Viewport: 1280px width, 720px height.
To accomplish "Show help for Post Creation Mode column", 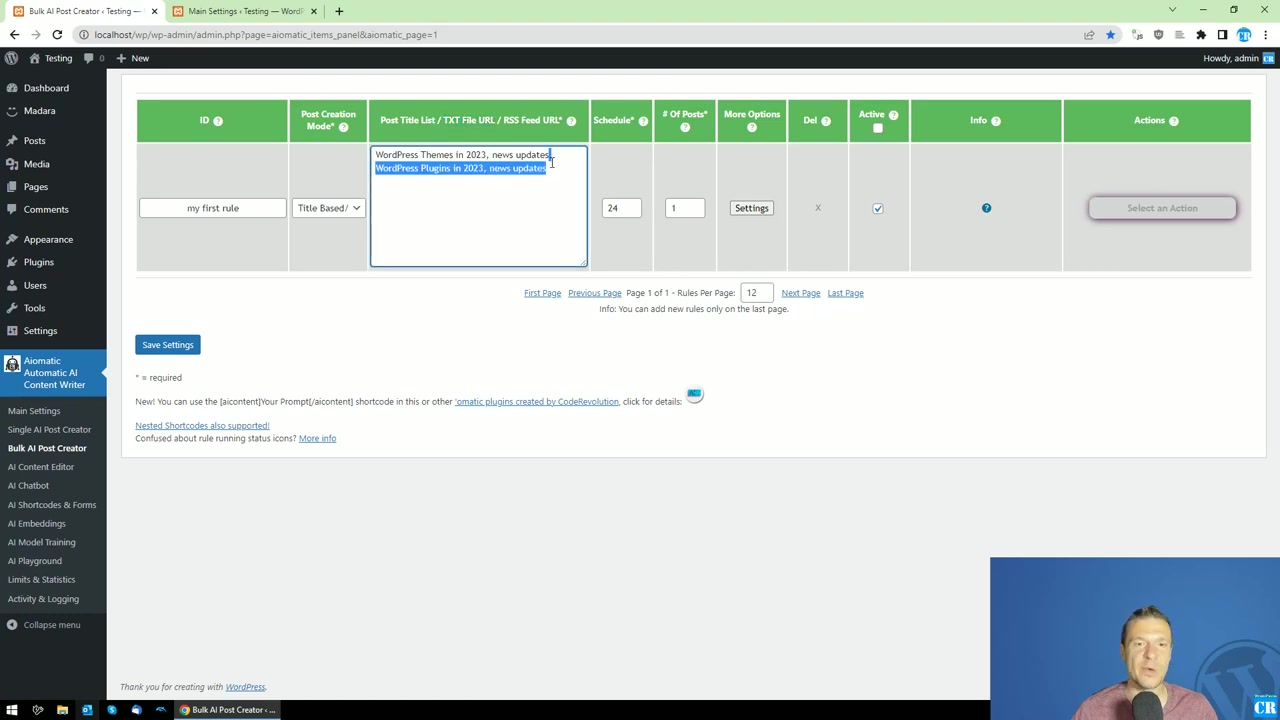I will click(x=343, y=127).
